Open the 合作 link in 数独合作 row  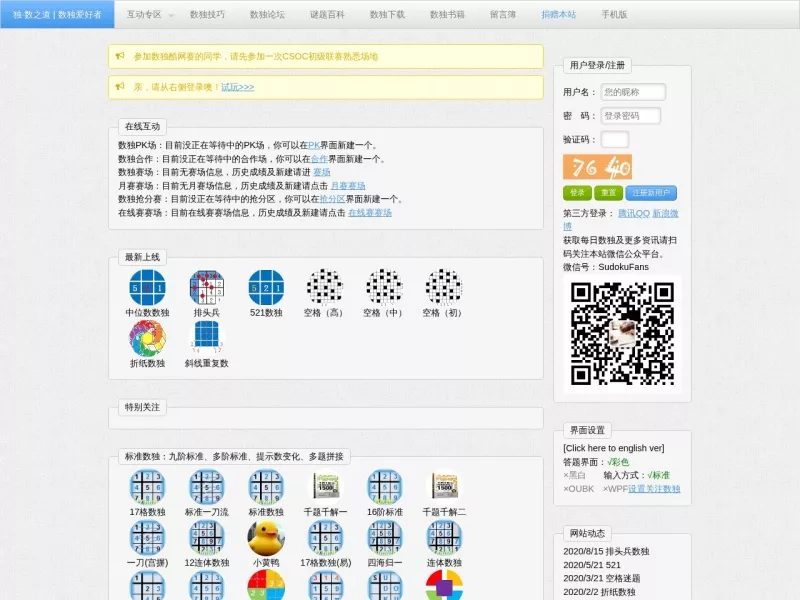click(319, 159)
